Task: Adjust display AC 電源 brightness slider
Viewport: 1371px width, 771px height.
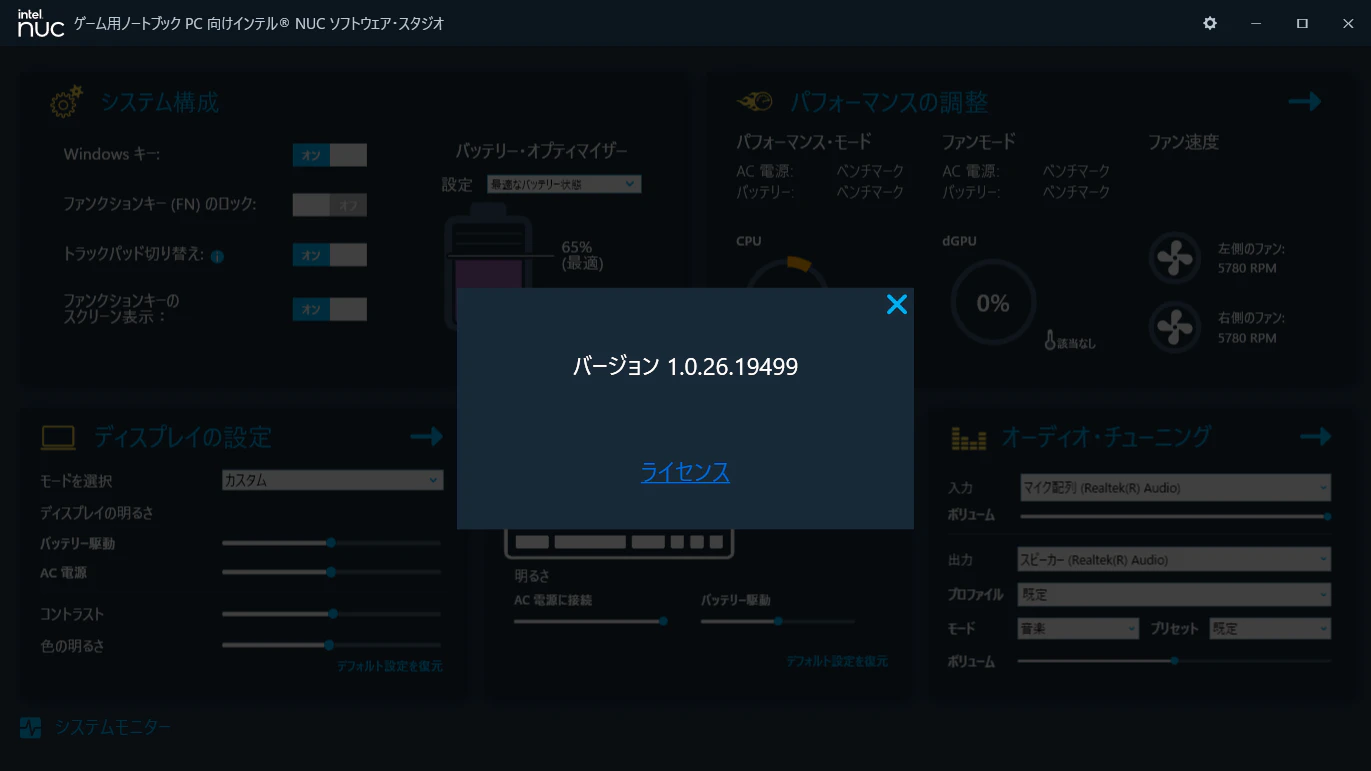Action: tap(331, 572)
